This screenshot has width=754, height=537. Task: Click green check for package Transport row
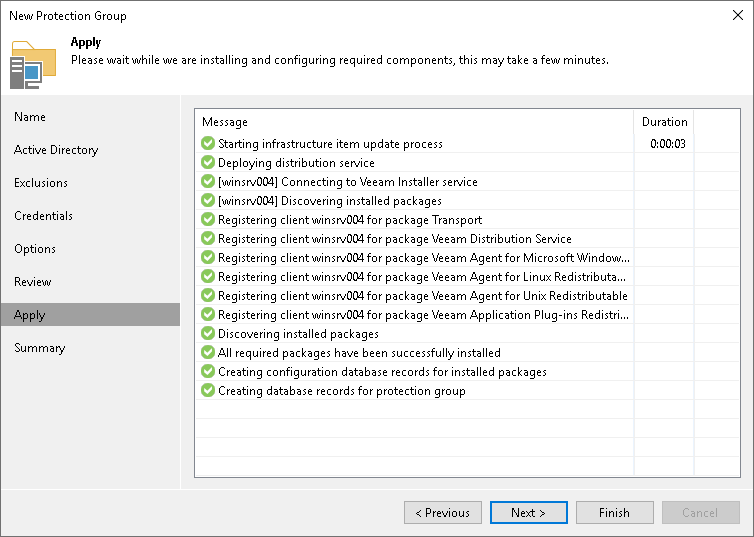click(208, 219)
